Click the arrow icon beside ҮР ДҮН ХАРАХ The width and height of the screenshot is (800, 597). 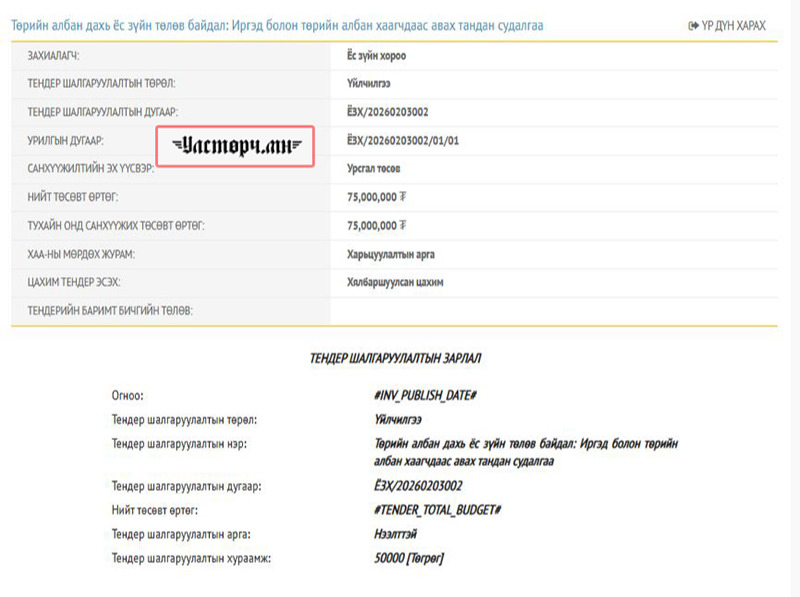[694, 25]
